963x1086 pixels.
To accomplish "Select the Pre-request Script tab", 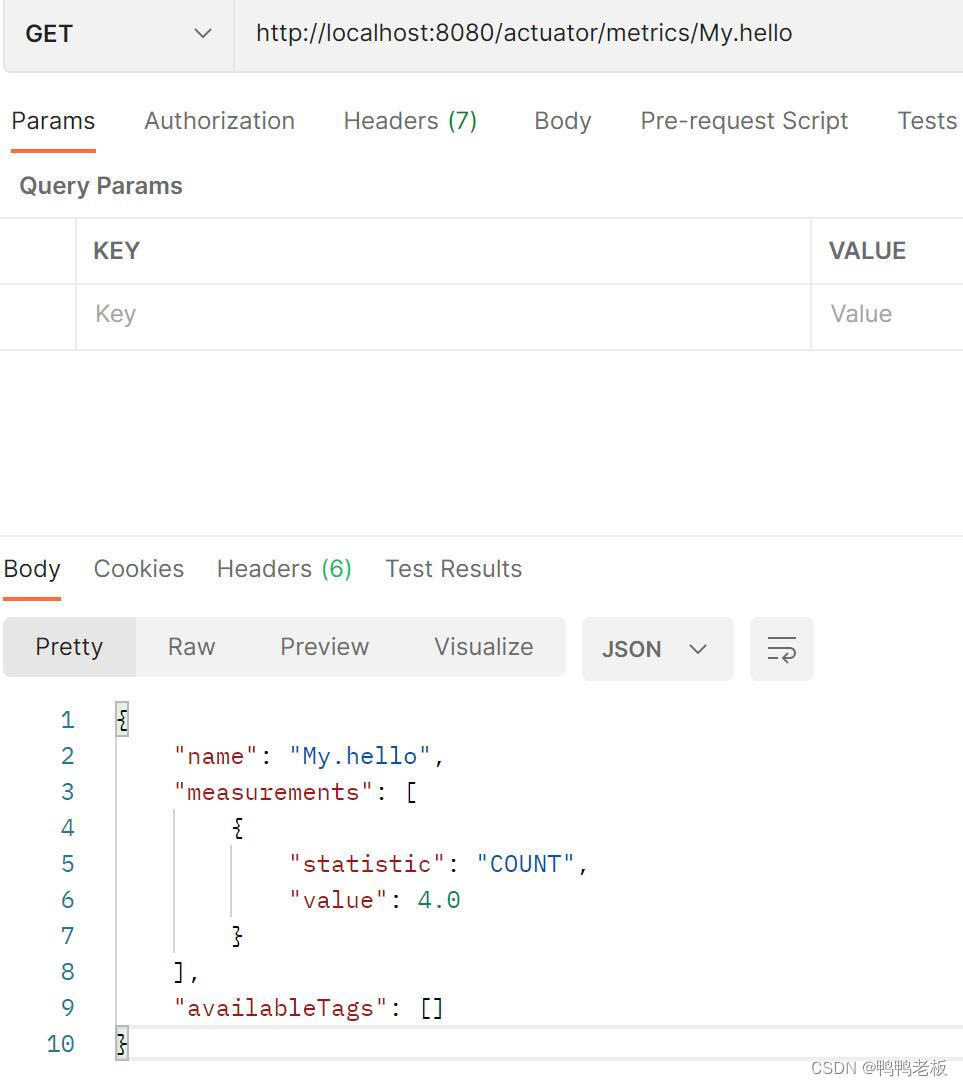I will click(743, 120).
